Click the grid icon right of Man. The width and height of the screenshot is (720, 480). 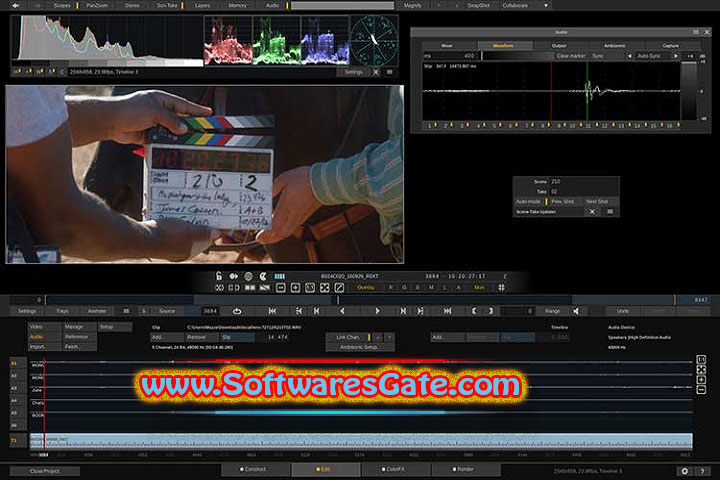click(x=501, y=288)
